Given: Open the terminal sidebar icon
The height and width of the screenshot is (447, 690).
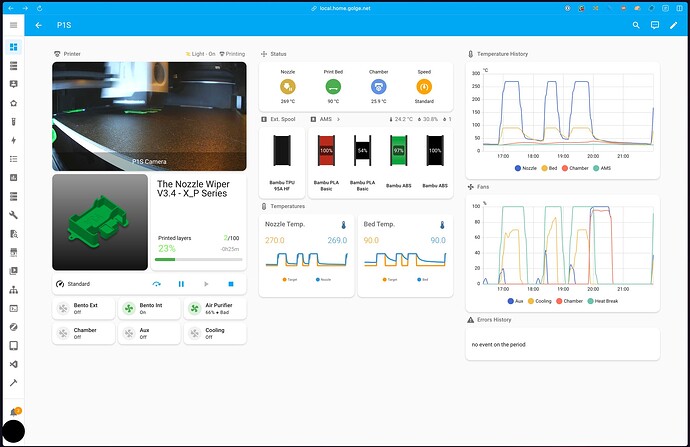Looking at the screenshot, I should (14, 308).
